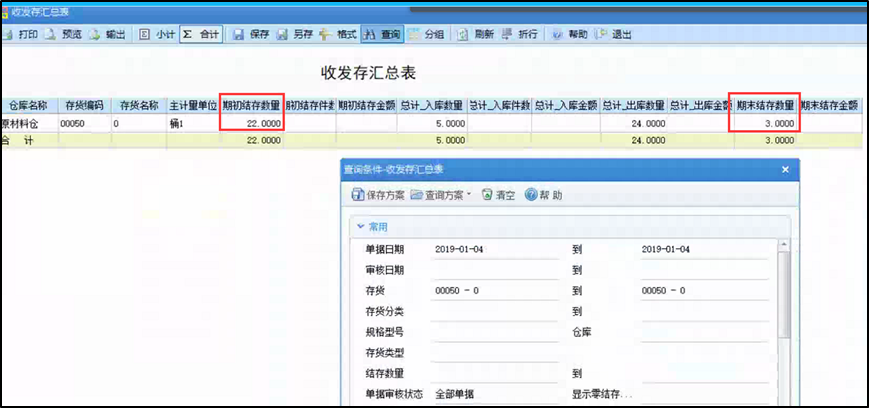Viewport: 869px width, 408px height.
Task: Click the query dialog vertical scrollbar
Action: tap(784, 294)
